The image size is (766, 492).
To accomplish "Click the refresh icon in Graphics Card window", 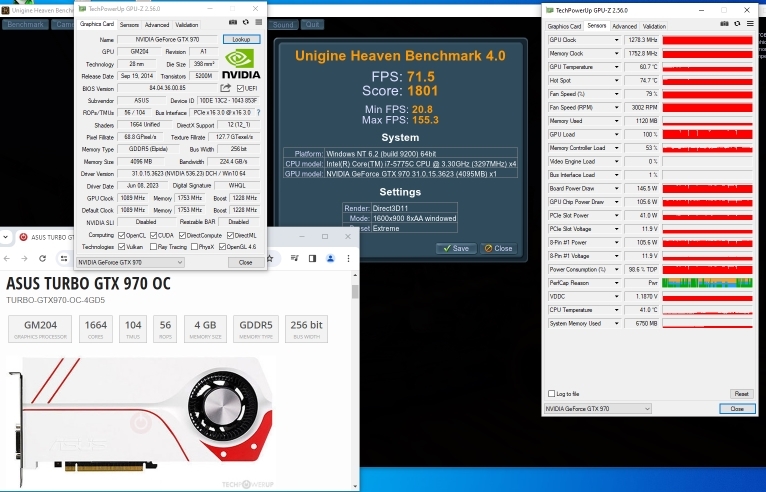I will [x=246, y=22].
